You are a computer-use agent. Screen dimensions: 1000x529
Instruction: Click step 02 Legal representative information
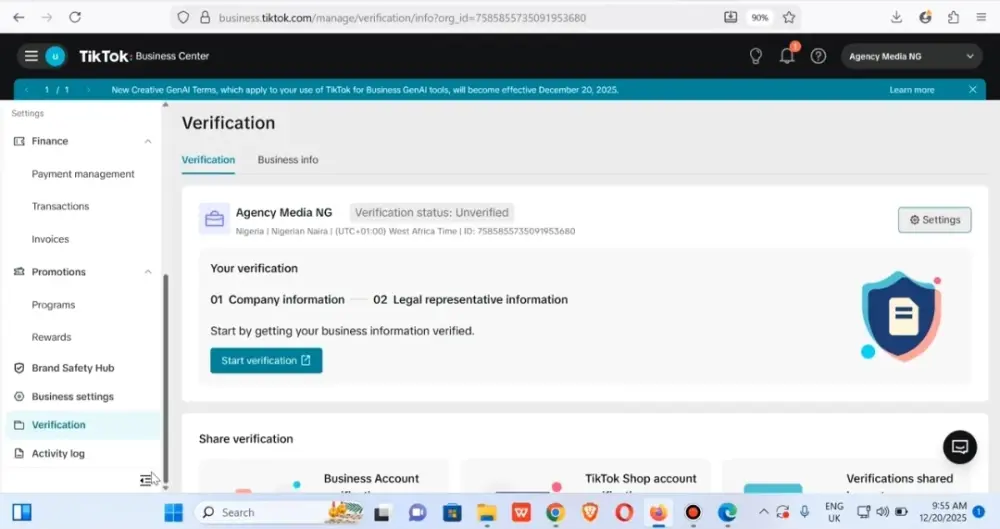470,299
